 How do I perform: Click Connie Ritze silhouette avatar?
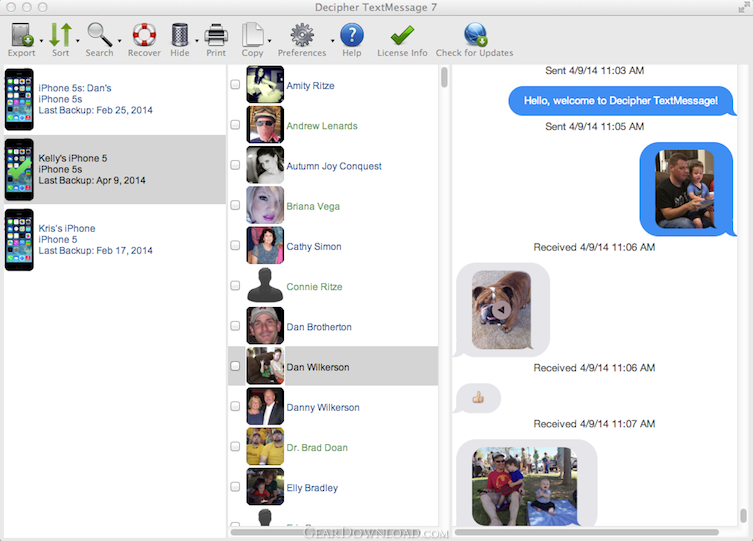[265, 286]
